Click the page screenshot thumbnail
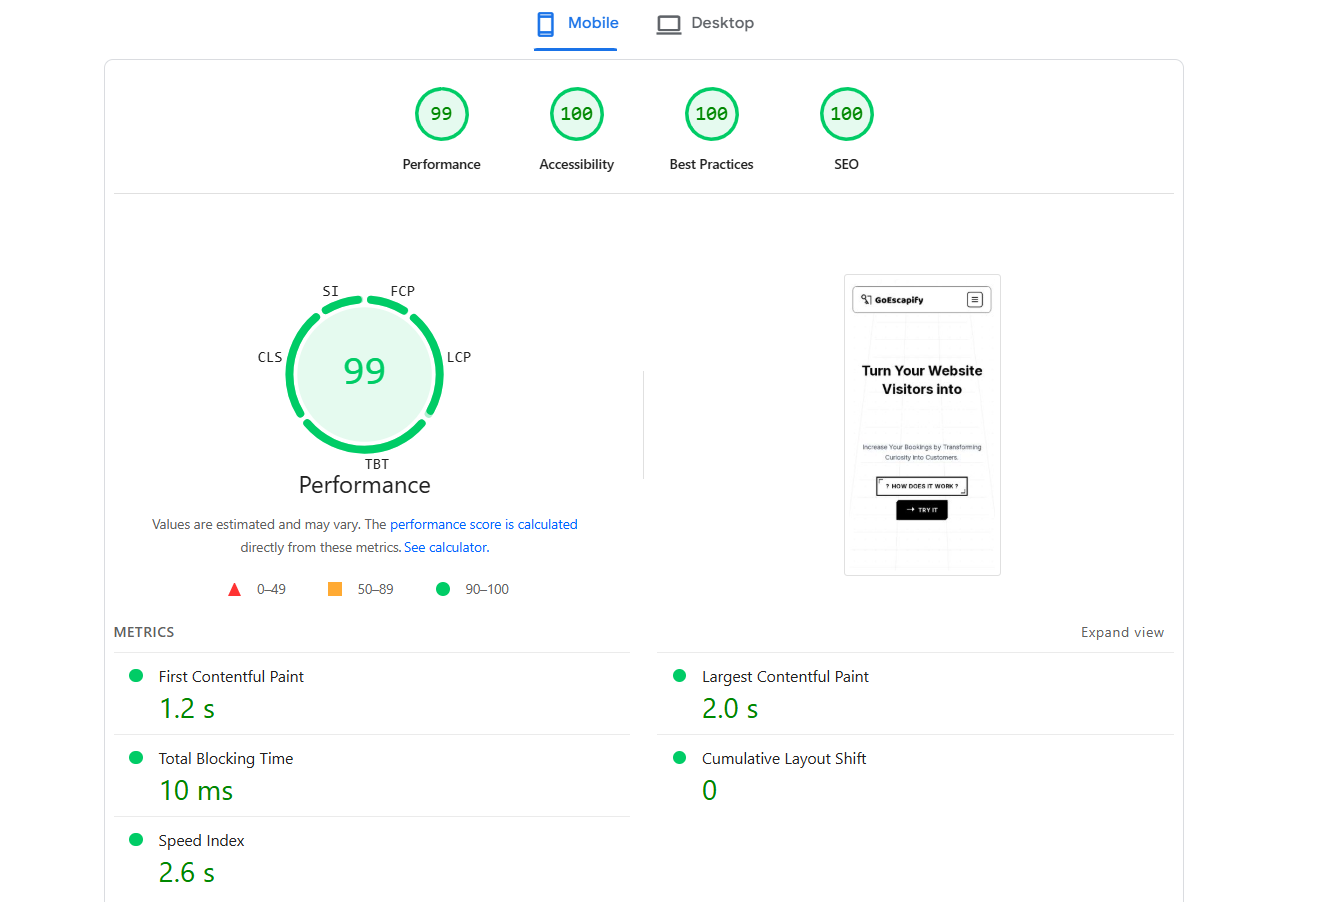The image size is (1340, 902). coord(922,425)
